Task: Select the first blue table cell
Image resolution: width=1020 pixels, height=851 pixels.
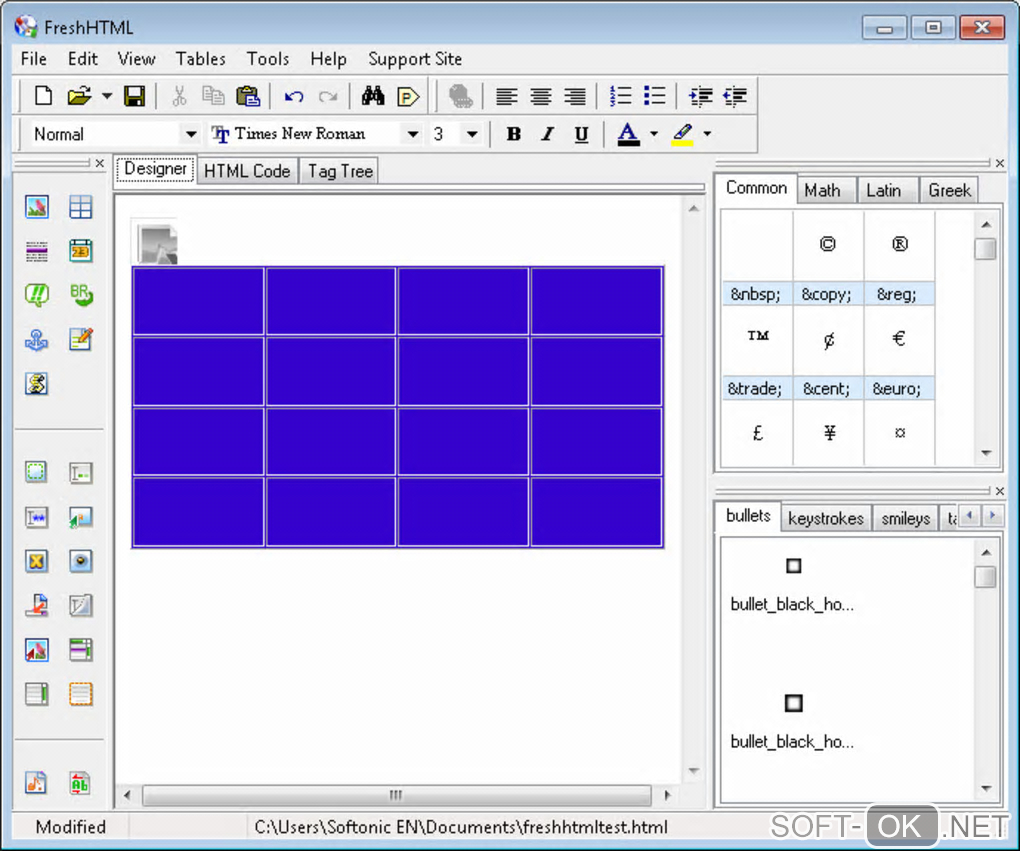Action: [x=198, y=301]
